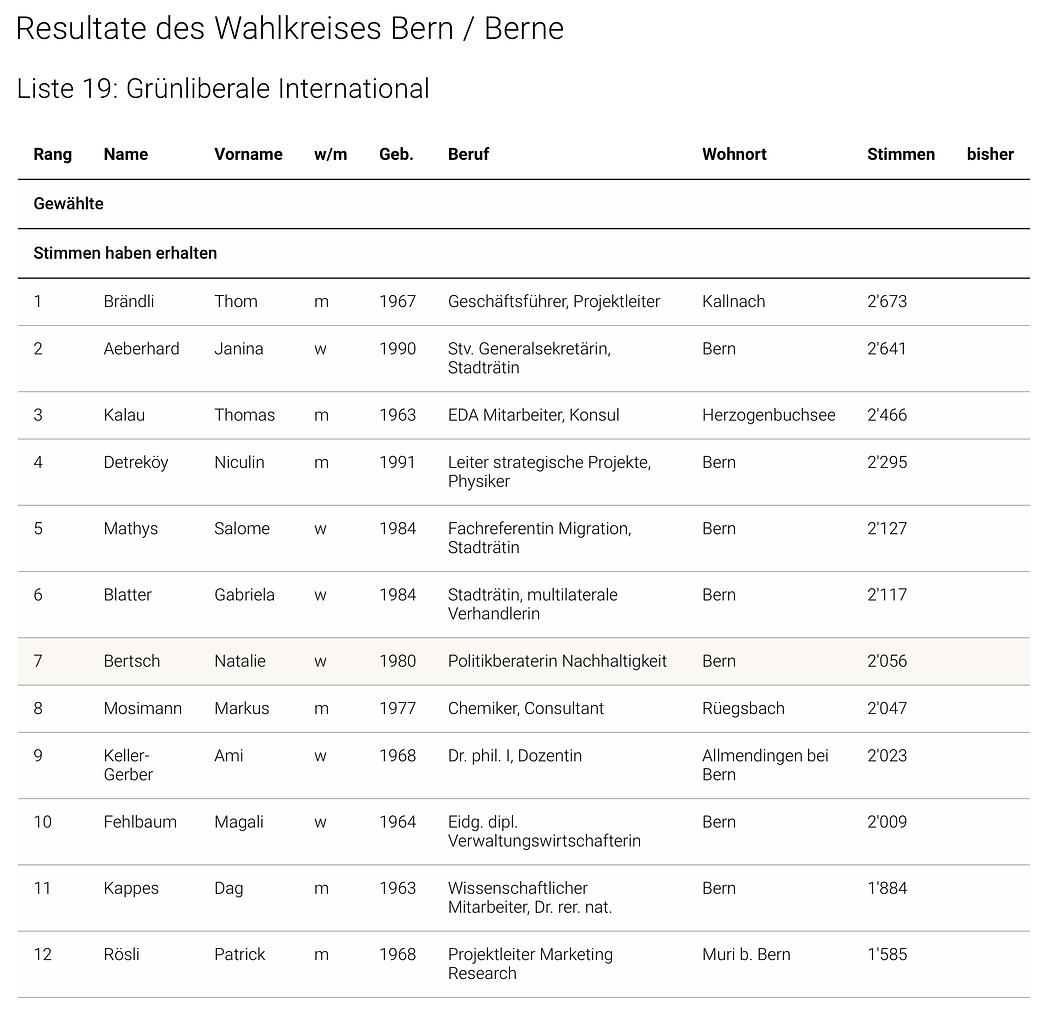Click Aeberhard in the Name column
The height and width of the screenshot is (1020, 1059).
[x=141, y=348]
